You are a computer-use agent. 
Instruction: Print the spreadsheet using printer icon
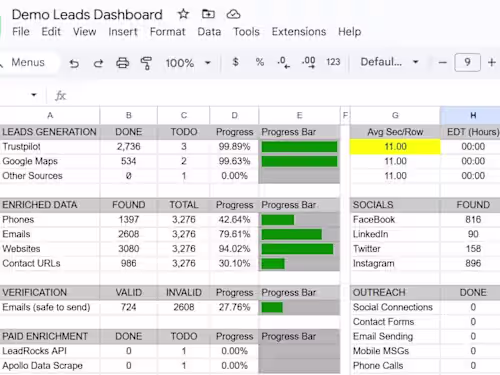tap(122, 63)
